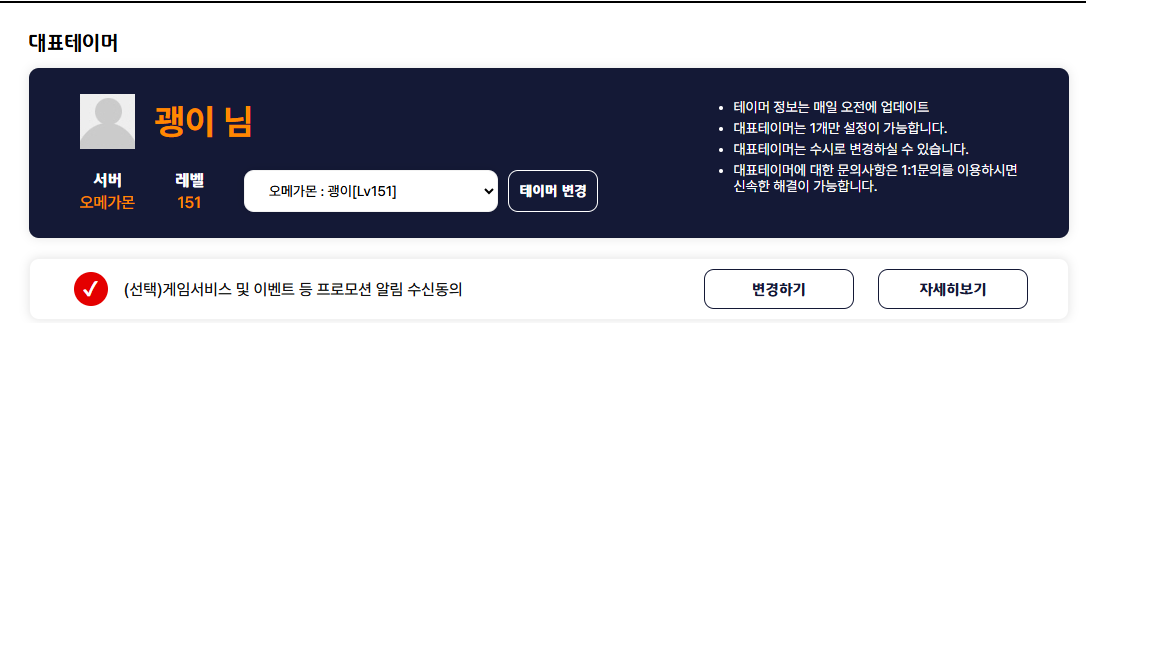This screenshot has height=648, width=1152.
Task: Open the tamer dropdown chevron arrow
Action: 489,191
